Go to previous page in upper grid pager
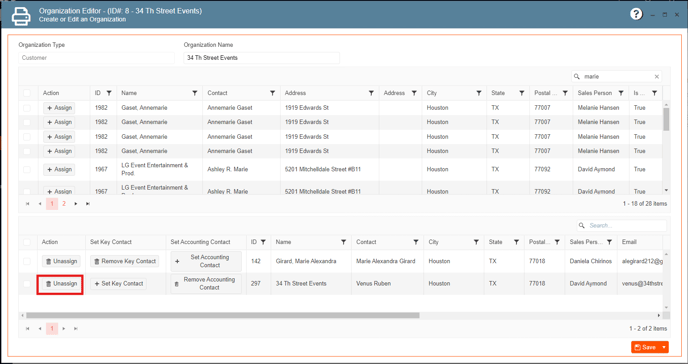This screenshot has height=364, width=688. click(x=39, y=203)
